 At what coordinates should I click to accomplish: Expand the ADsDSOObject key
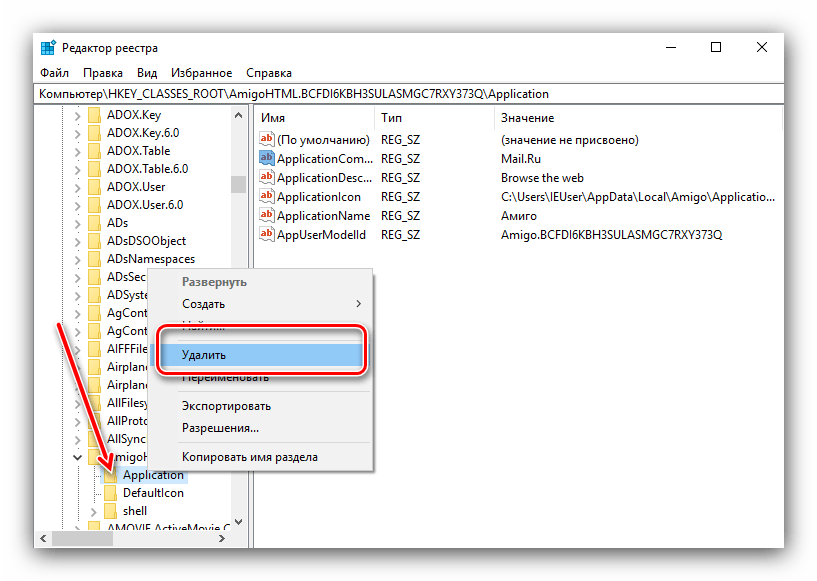coord(78,241)
